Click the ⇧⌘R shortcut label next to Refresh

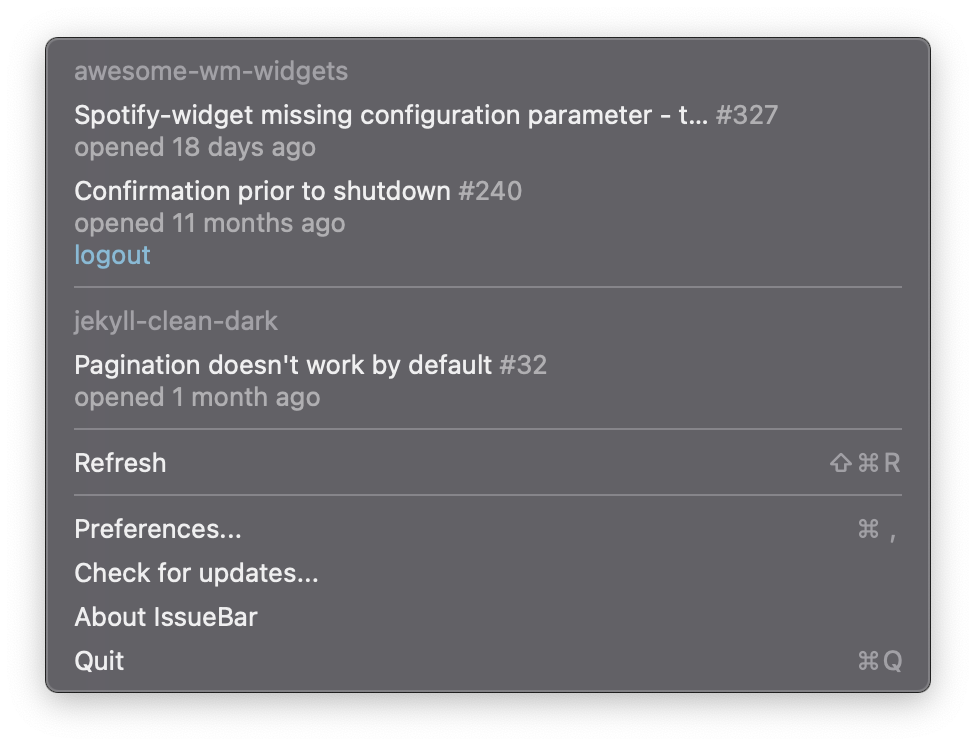pos(866,462)
